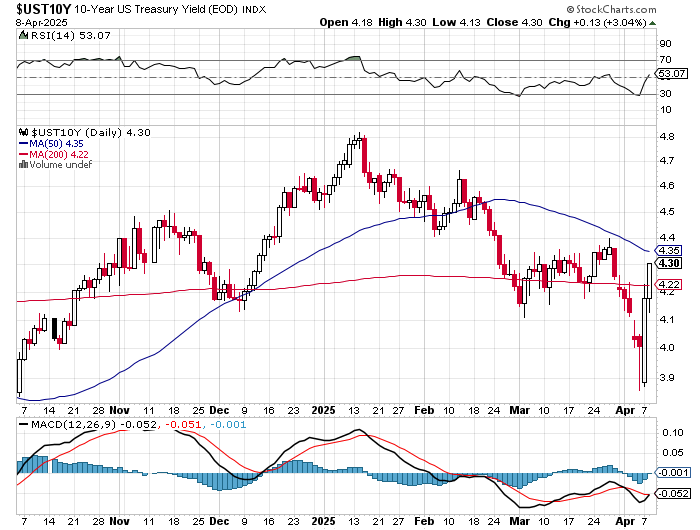Click the 2025 label under the MACD panel

point(323,521)
